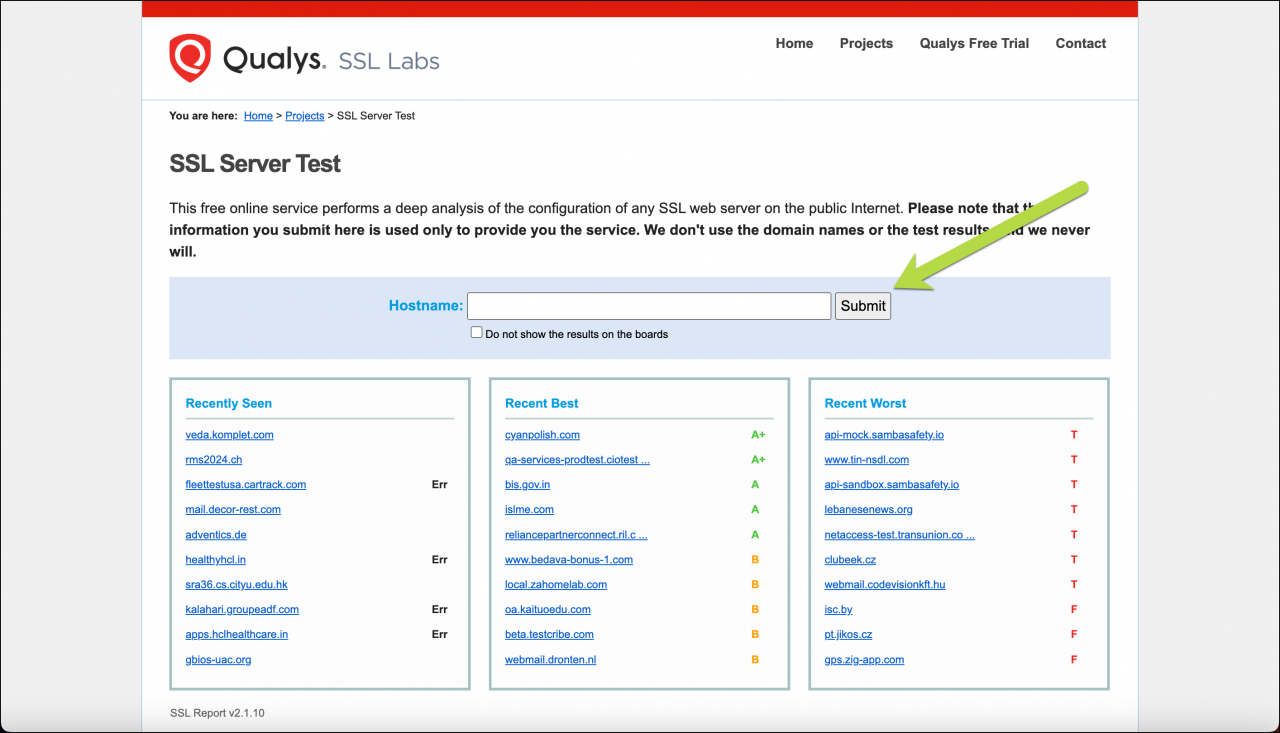Screen dimensions: 1280x733
Task: Open www.tin-nsdl.com link
Action: [x=867, y=460]
